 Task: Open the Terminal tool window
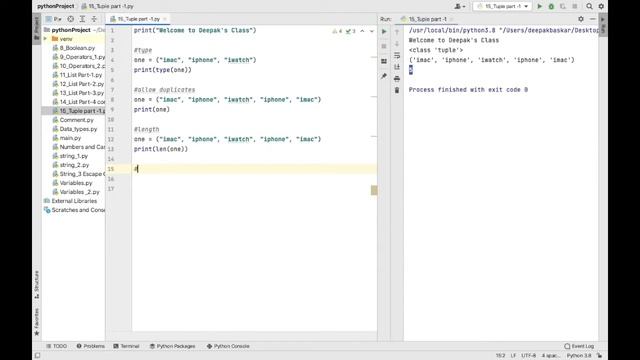[126, 346]
